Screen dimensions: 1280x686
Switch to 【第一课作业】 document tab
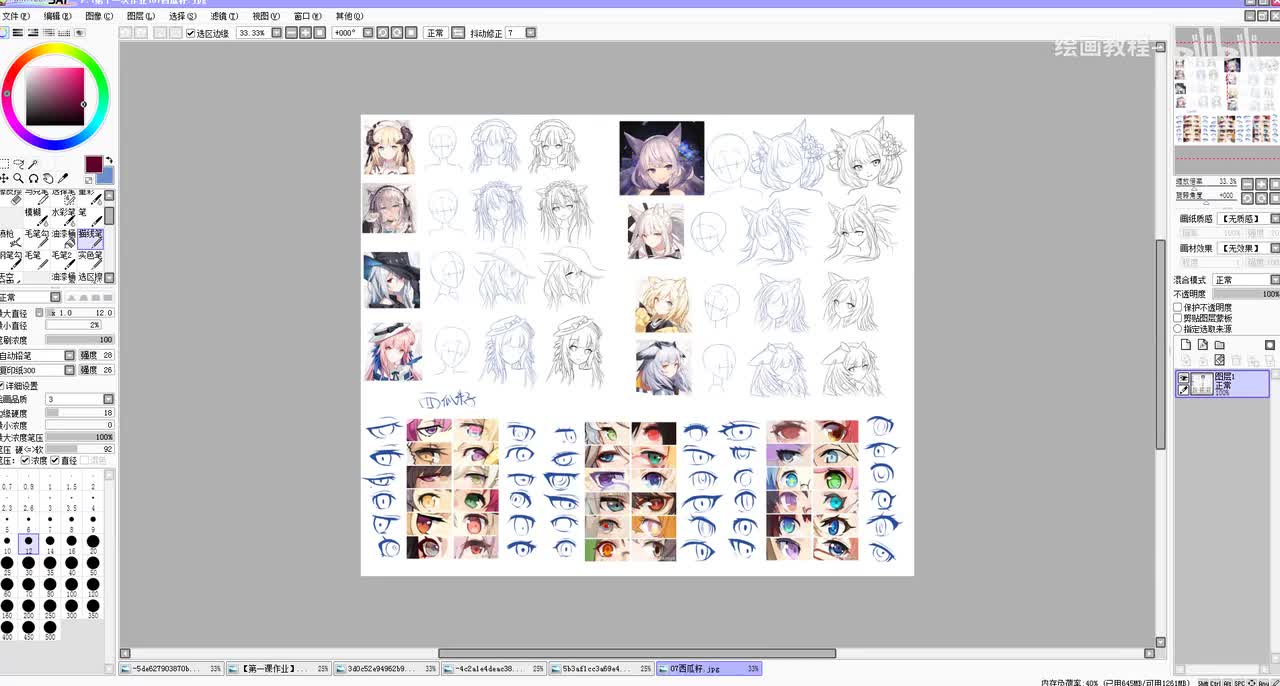[278, 669]
